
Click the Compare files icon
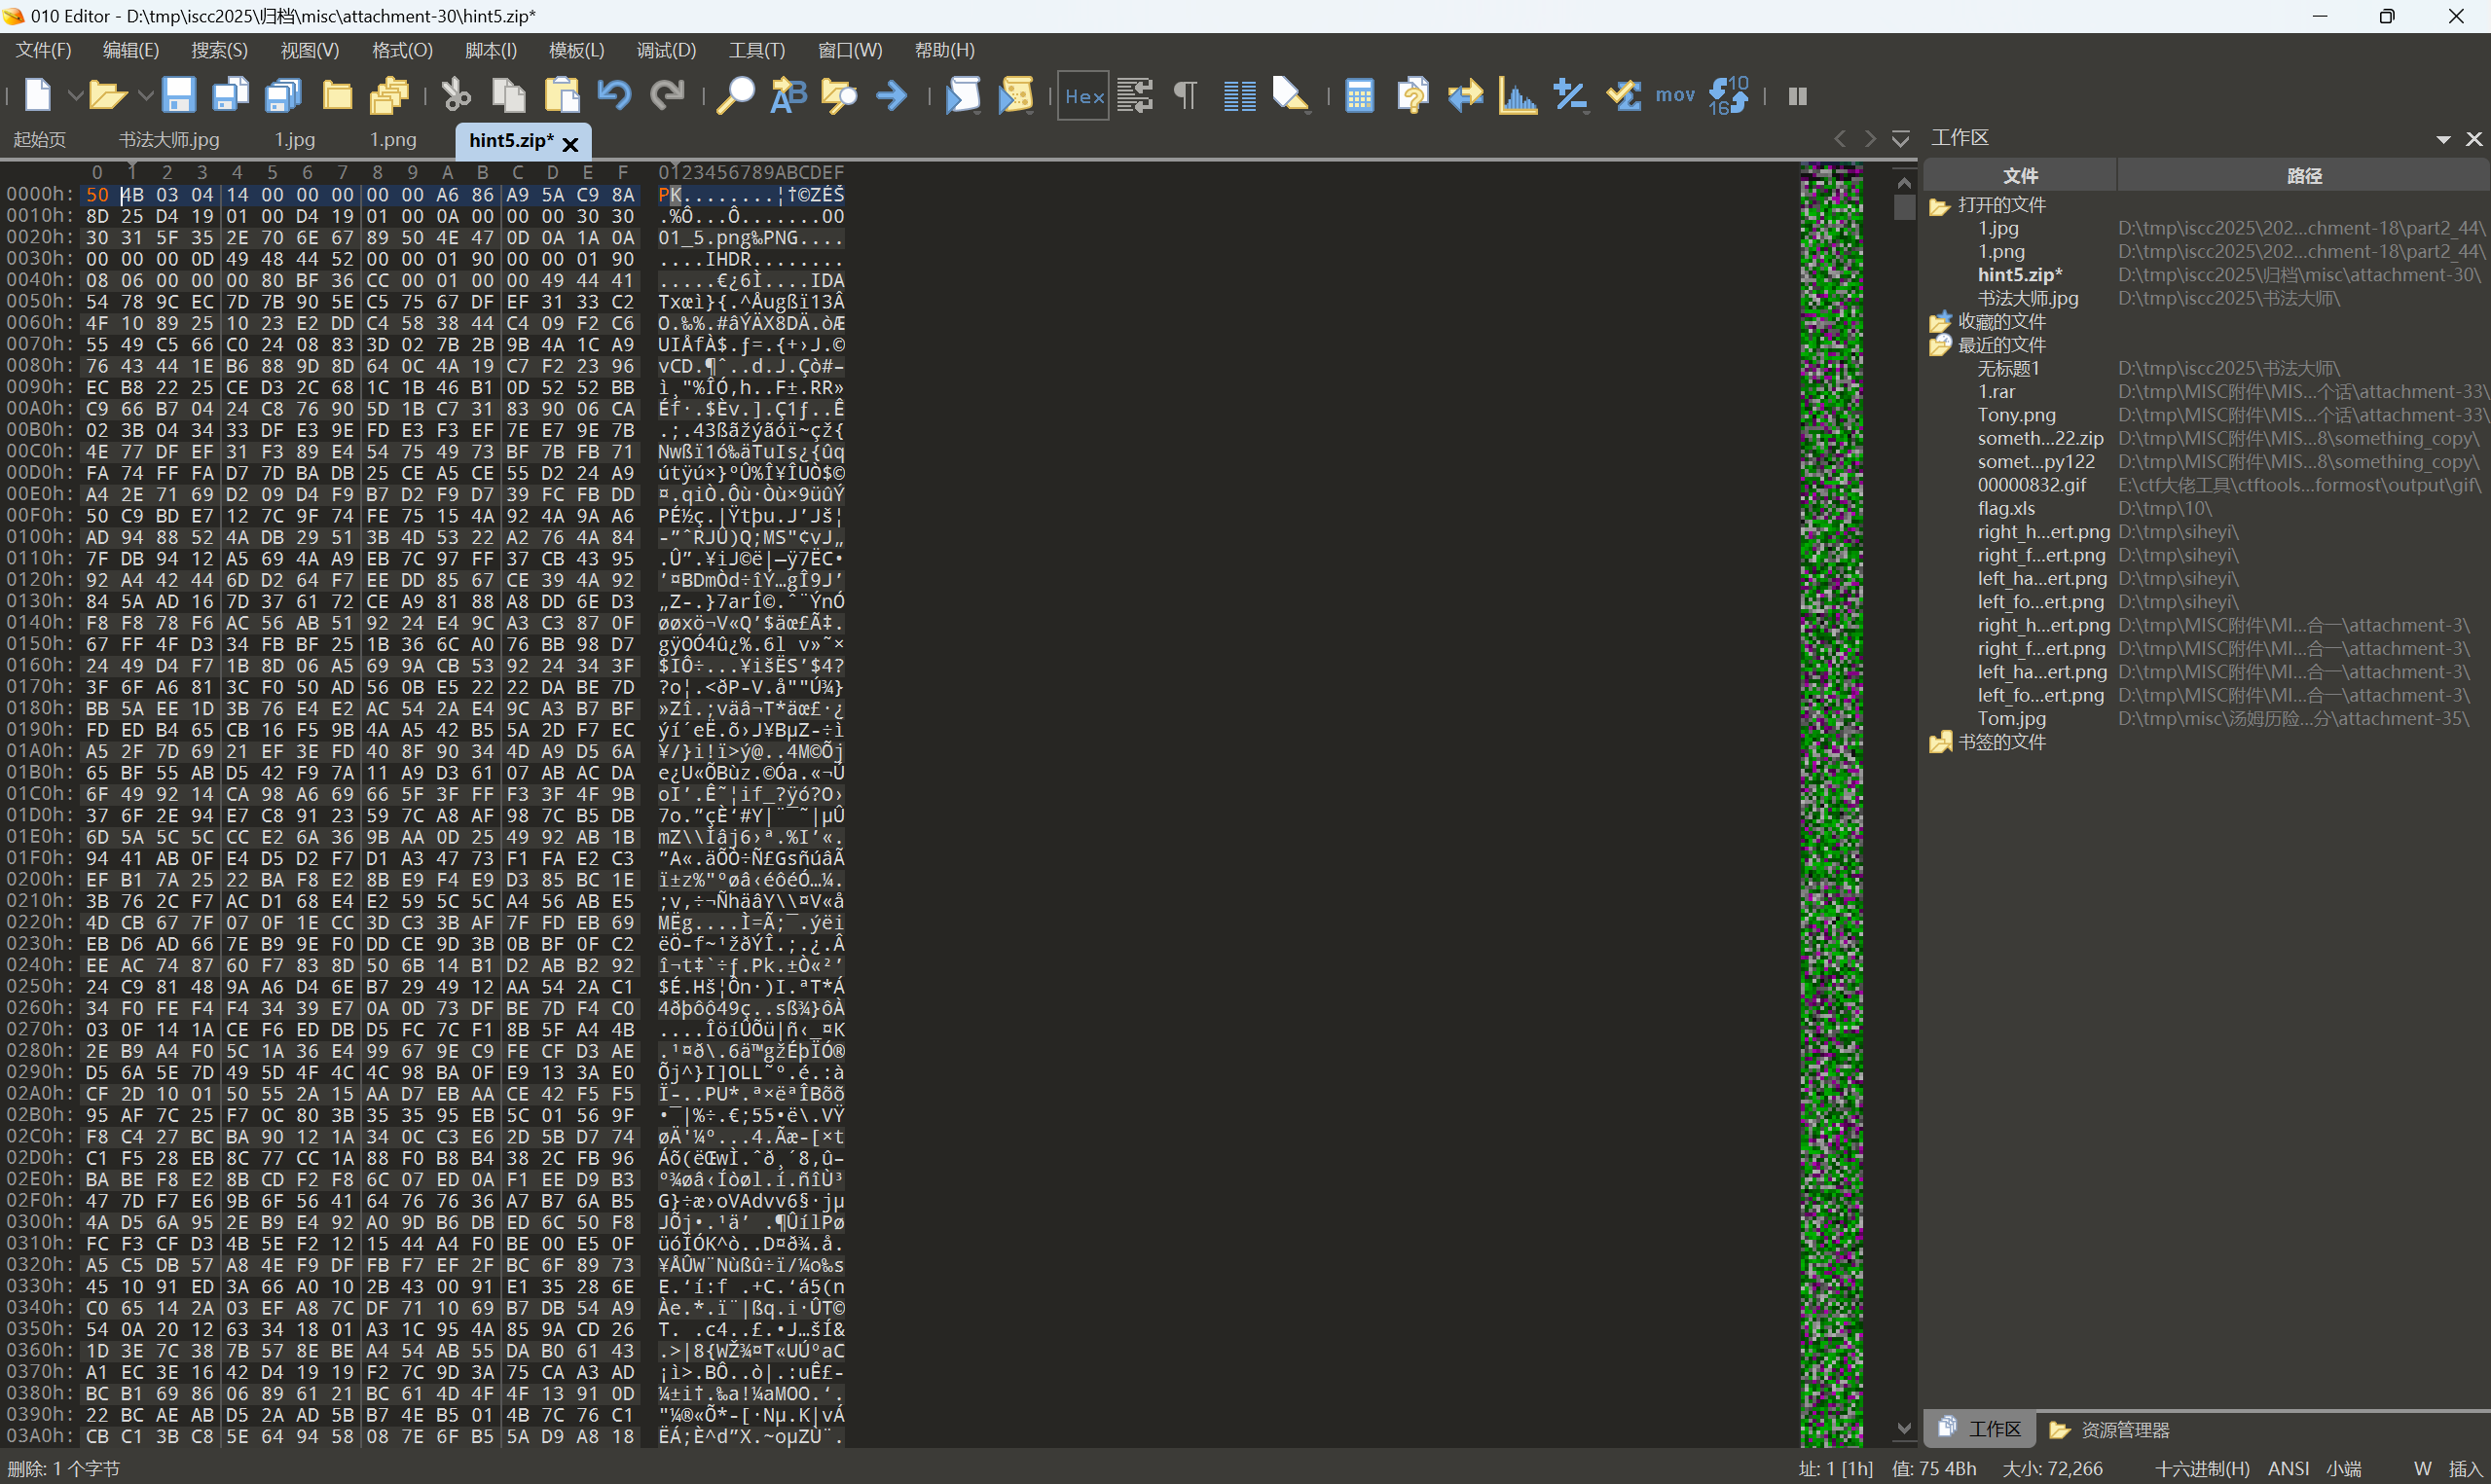pos(1413,96)
